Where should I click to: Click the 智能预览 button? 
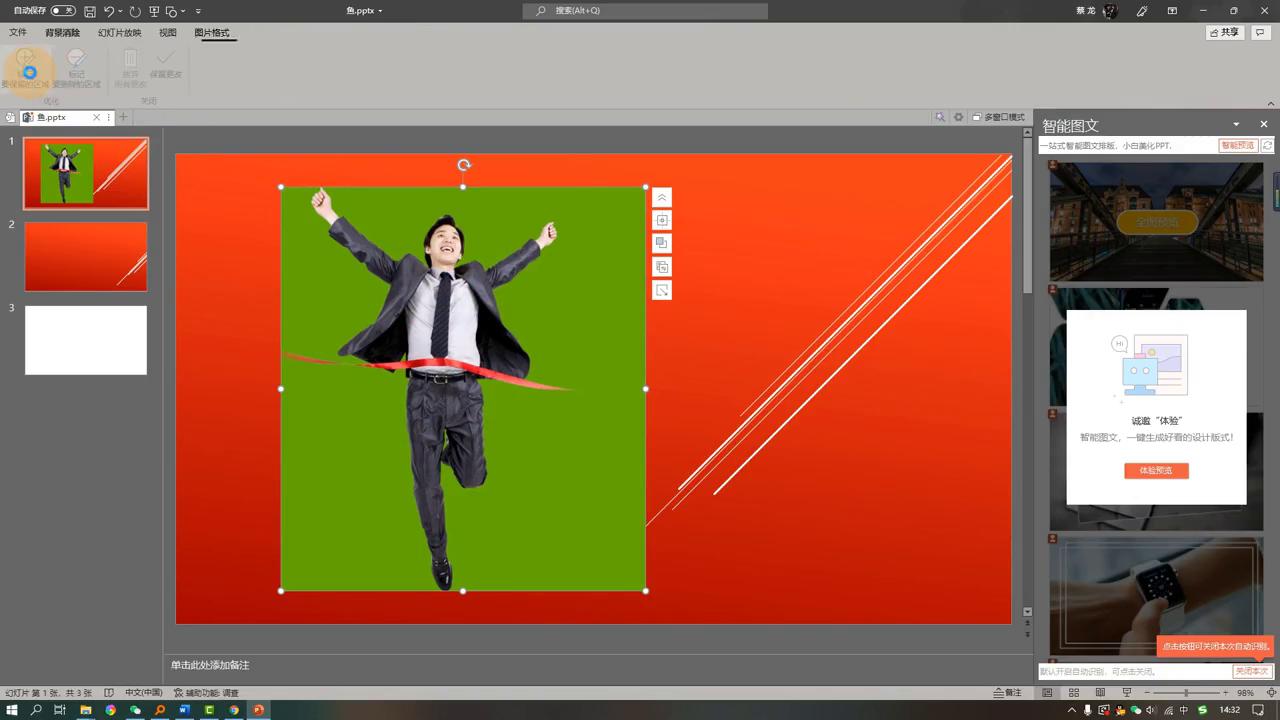pos(1238,146)
